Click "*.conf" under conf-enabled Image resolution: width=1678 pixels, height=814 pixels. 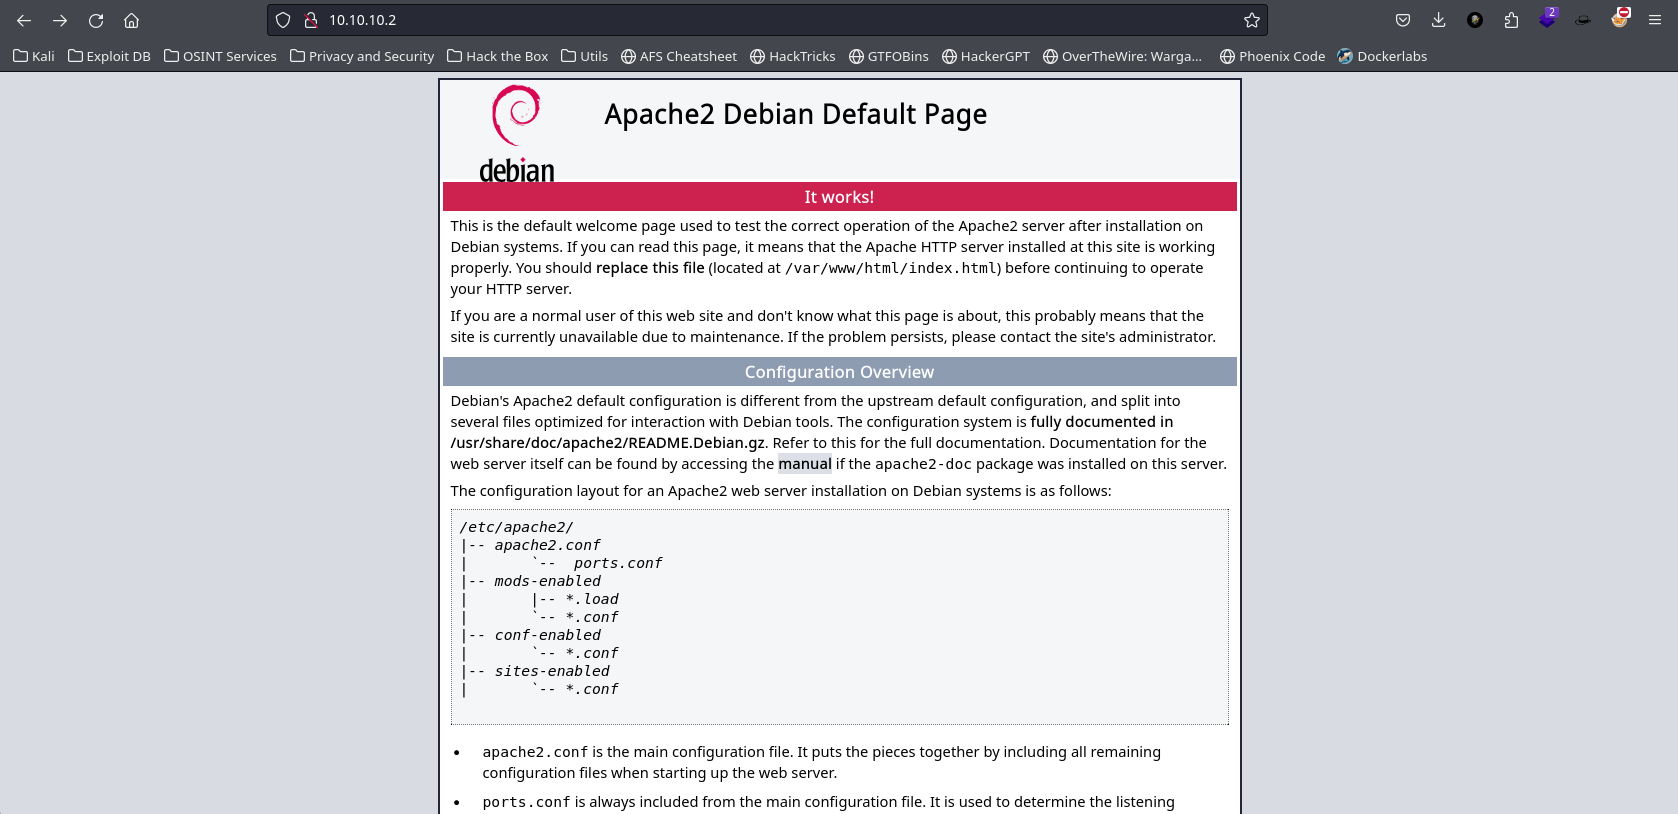click(592, 653)
